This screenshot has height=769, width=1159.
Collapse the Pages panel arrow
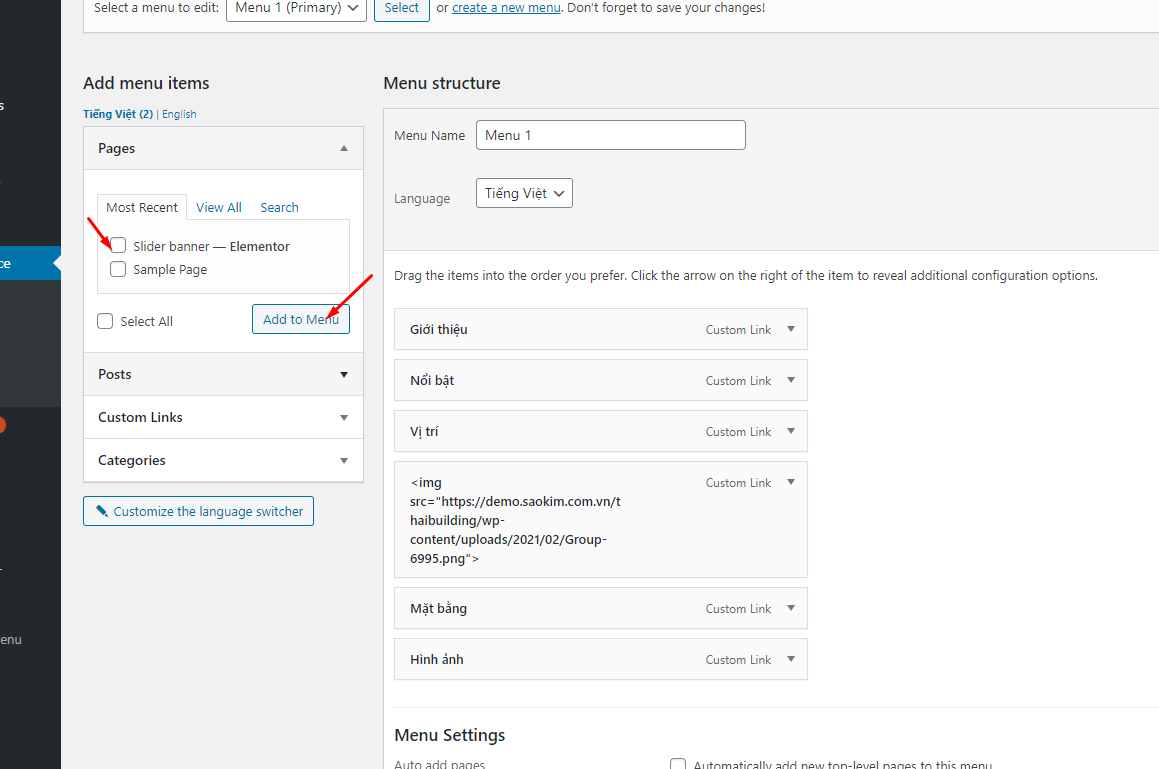(x=344, y=148)
